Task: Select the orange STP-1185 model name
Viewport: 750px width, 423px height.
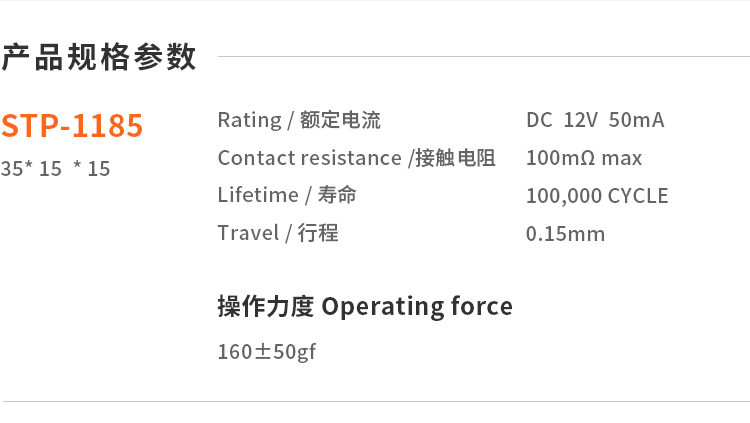Action: coord(72,126)
